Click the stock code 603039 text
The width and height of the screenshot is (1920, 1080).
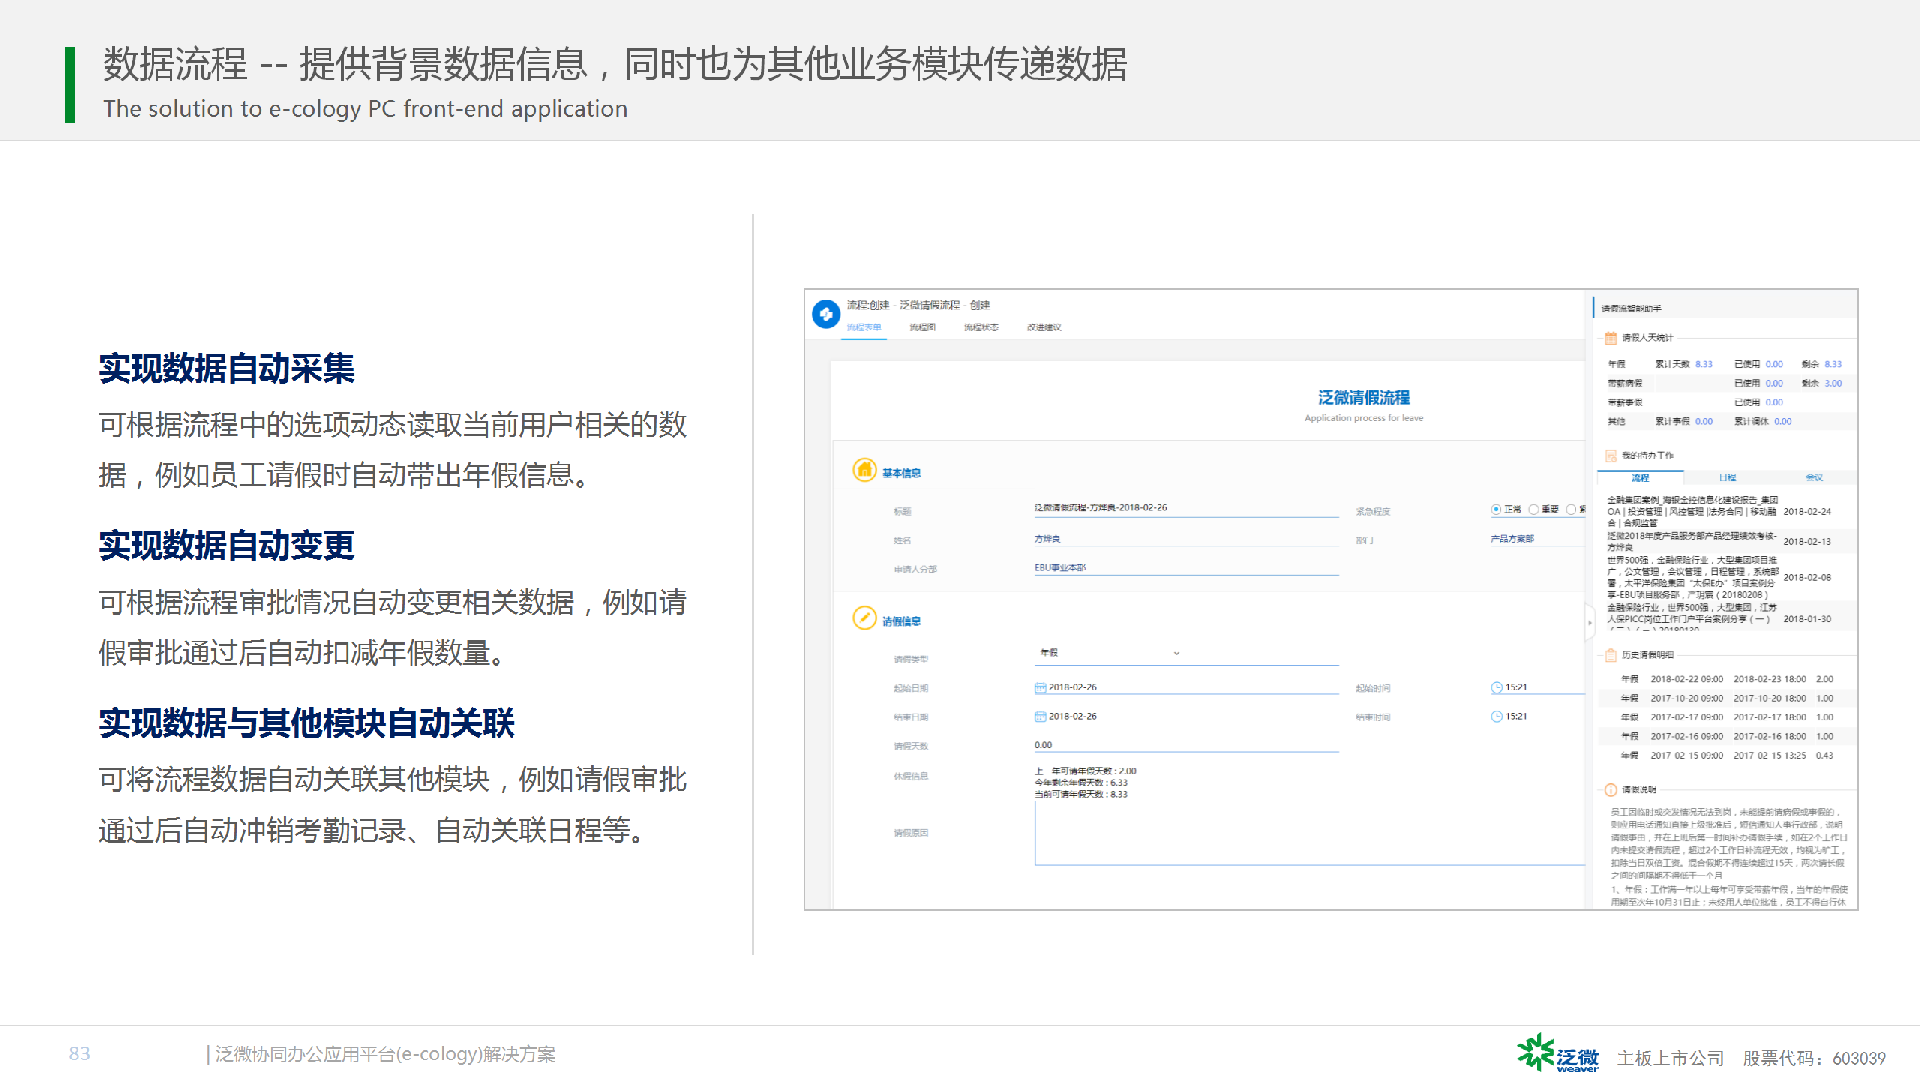[1859, 1058]
